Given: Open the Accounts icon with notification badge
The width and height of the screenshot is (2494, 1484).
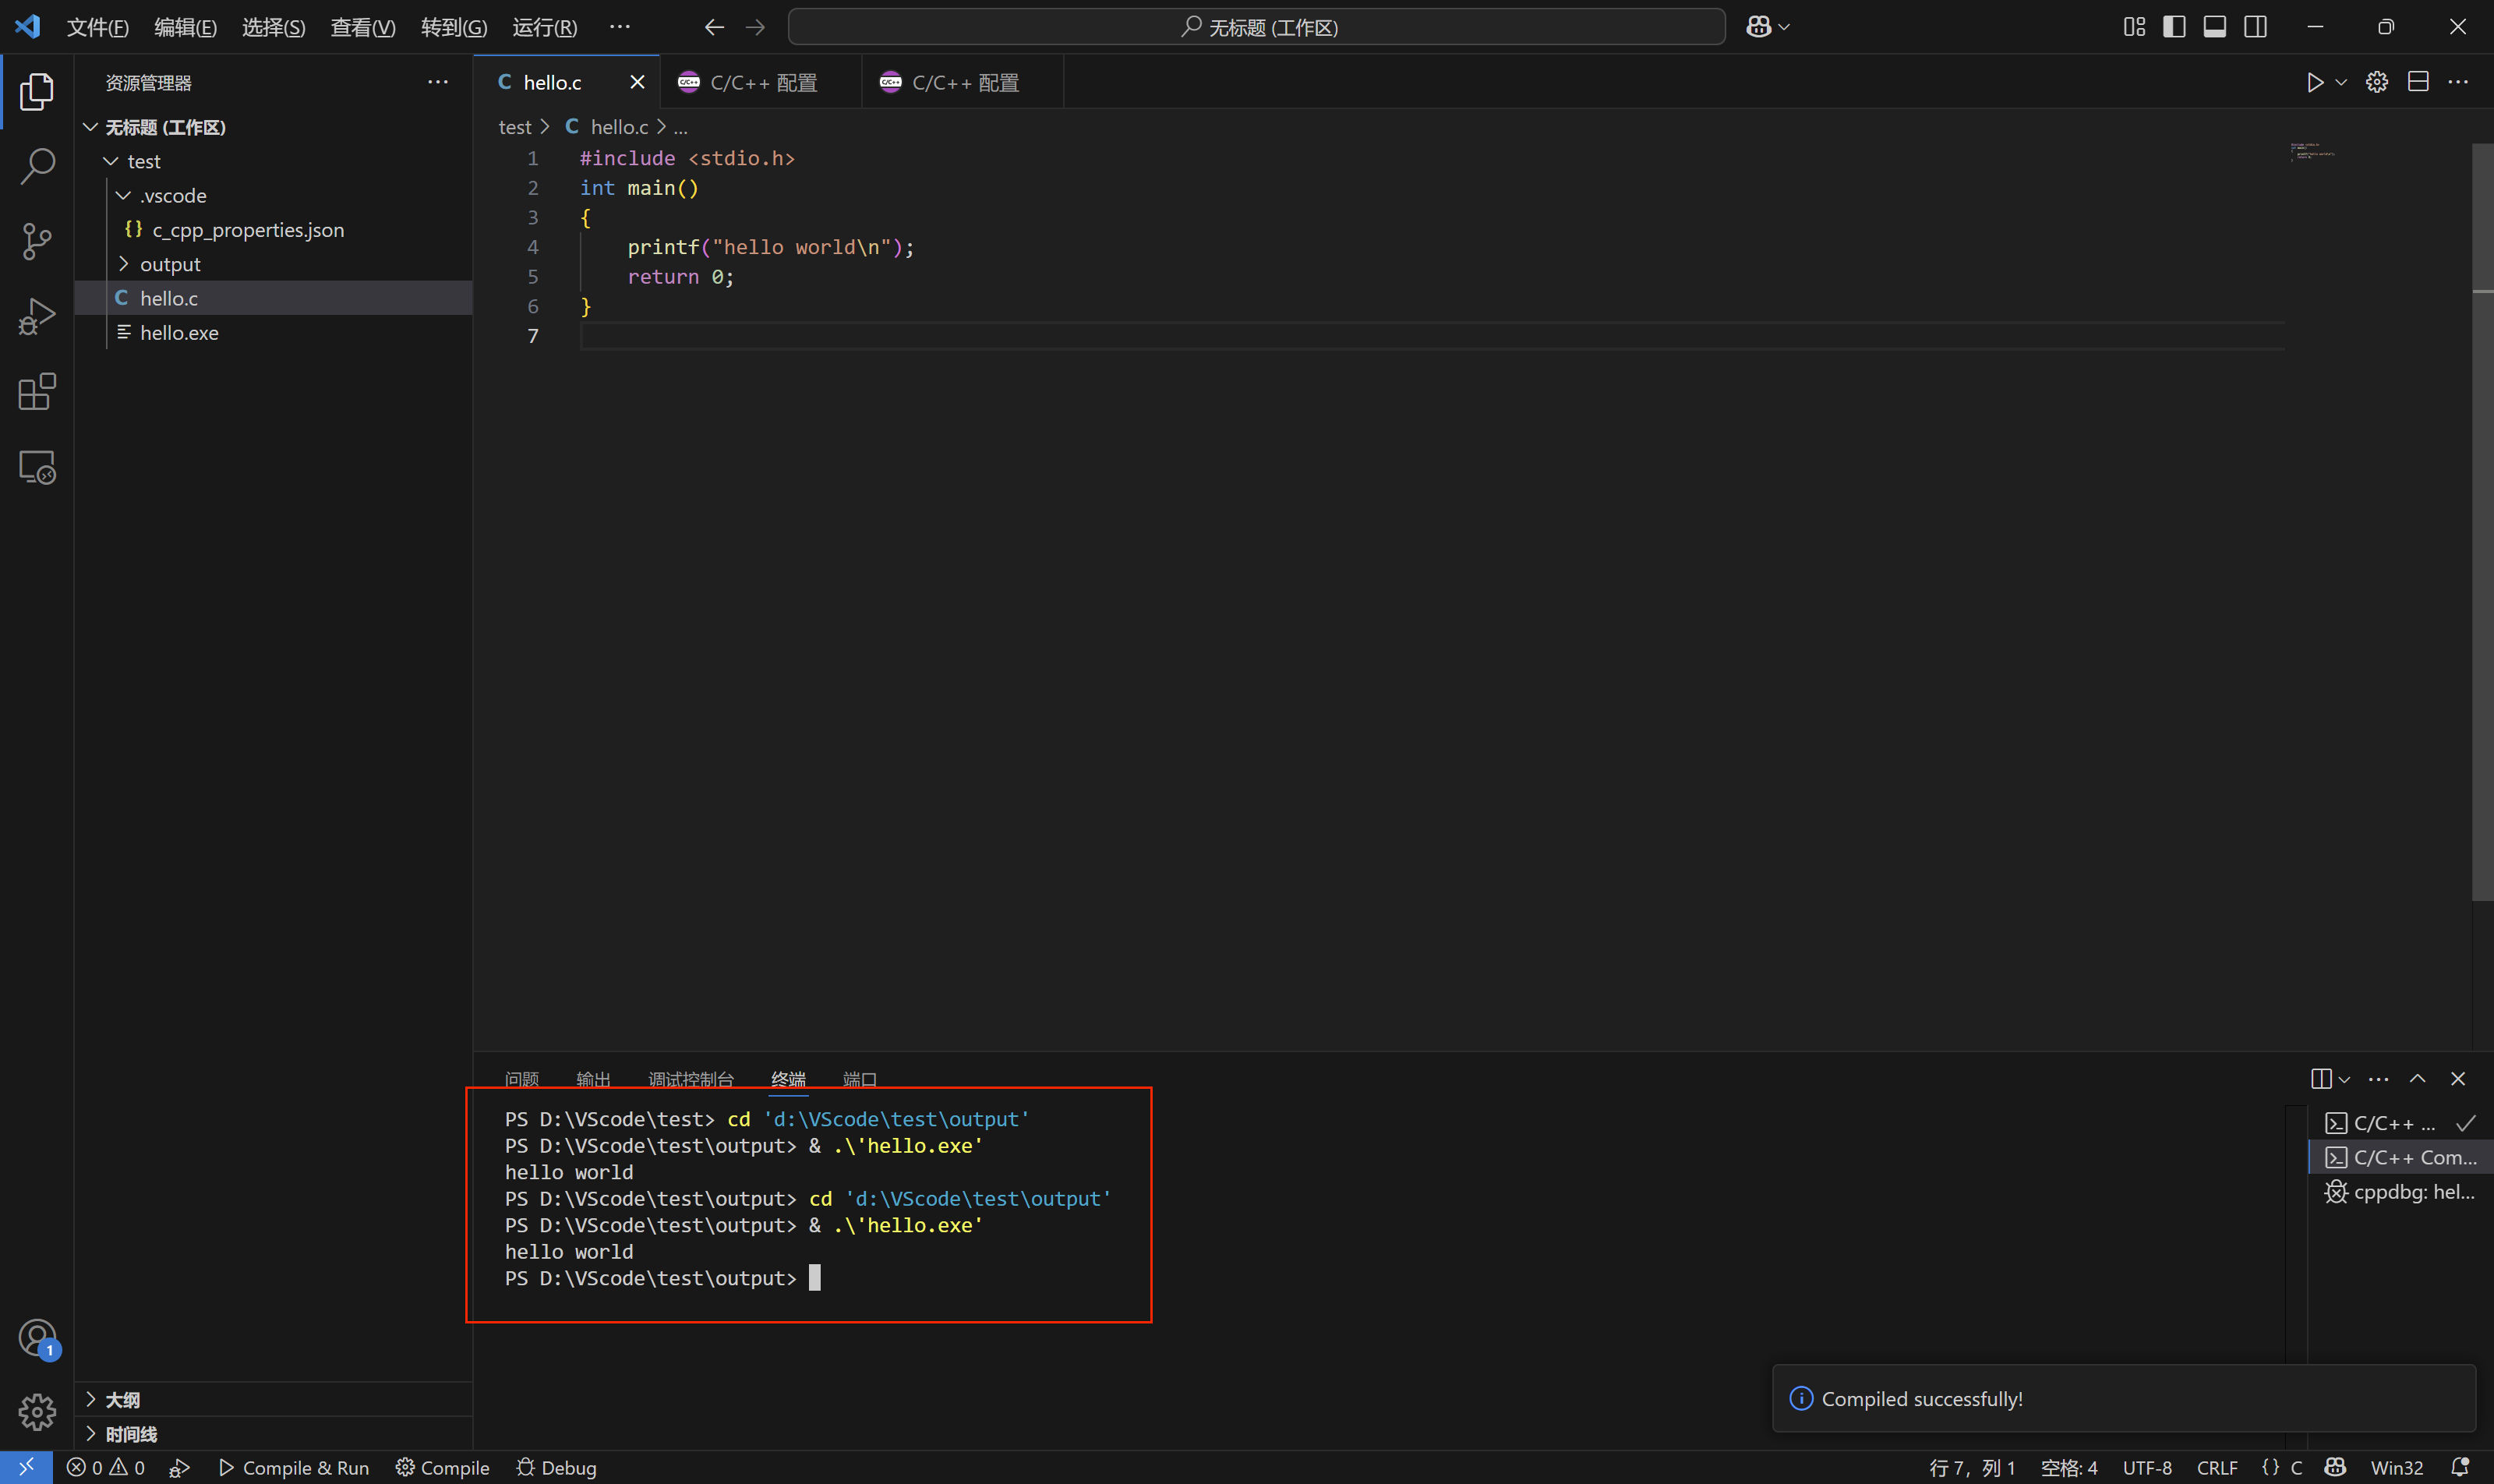Looking at the screenshot, I should [x=37, y=1337].
